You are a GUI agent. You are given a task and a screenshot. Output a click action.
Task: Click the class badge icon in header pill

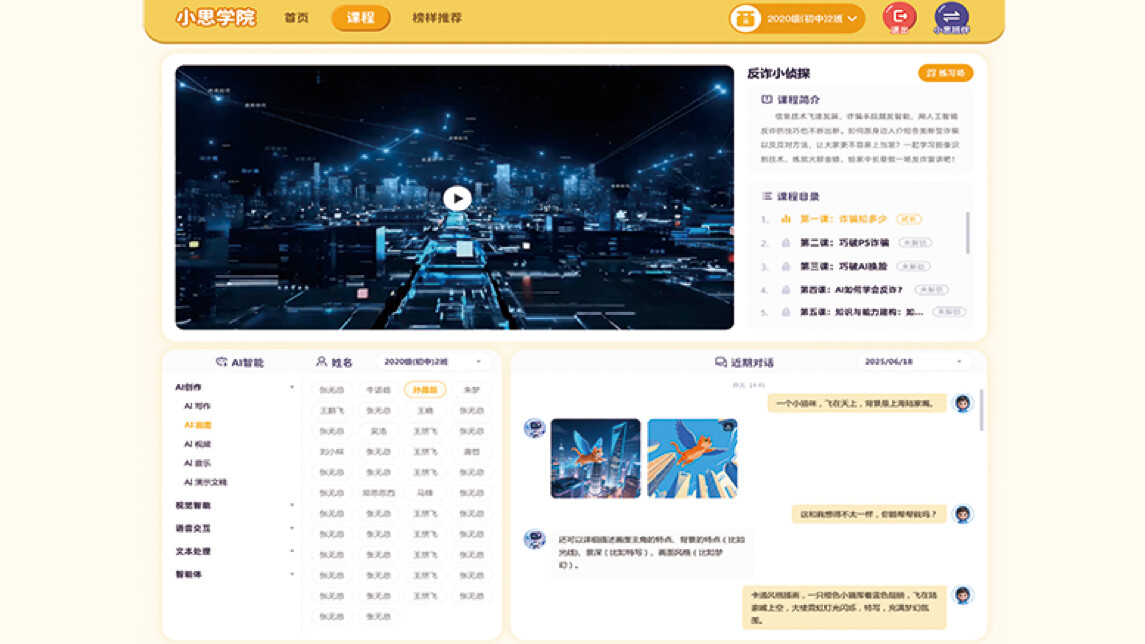click(745, 18)
